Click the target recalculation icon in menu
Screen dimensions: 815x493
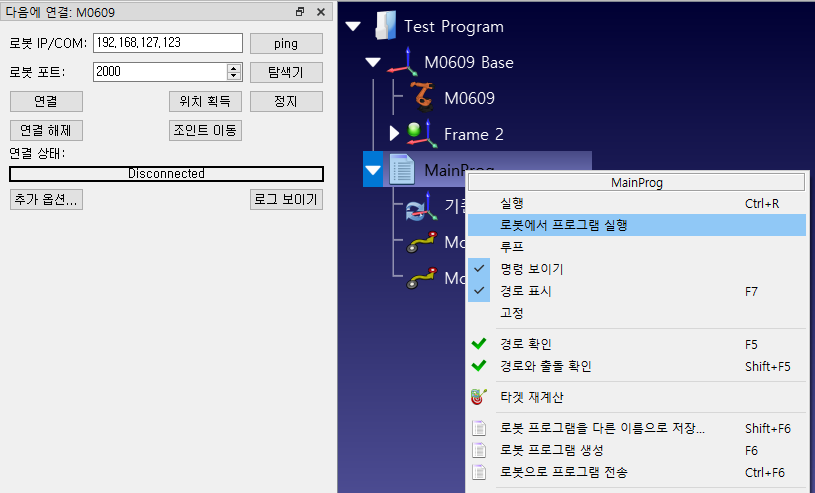click(479, 397)
